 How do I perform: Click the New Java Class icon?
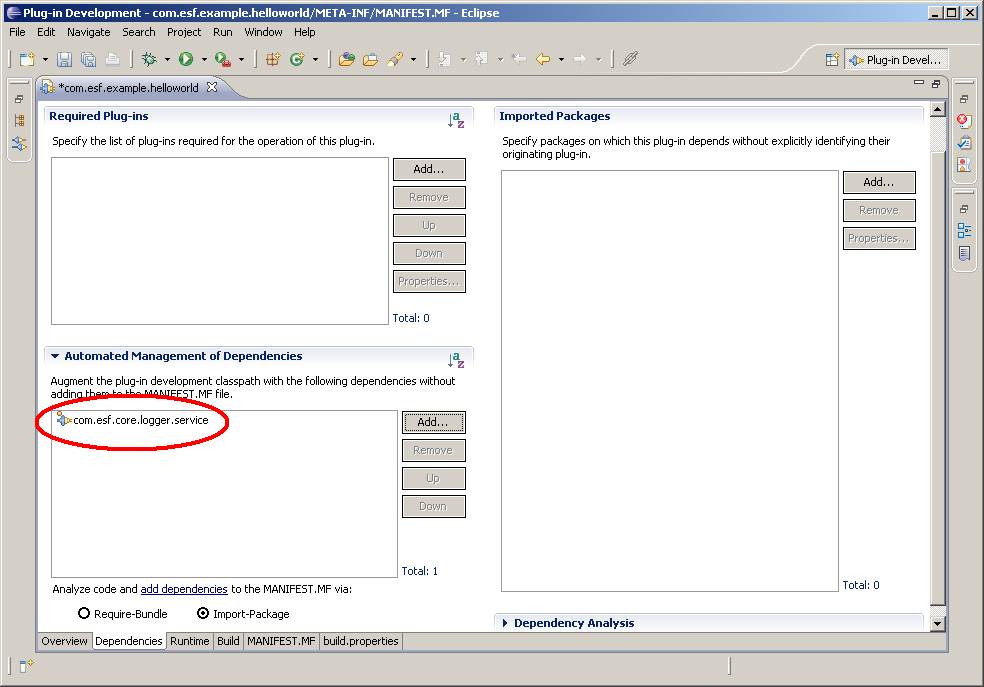coord(297,60)
